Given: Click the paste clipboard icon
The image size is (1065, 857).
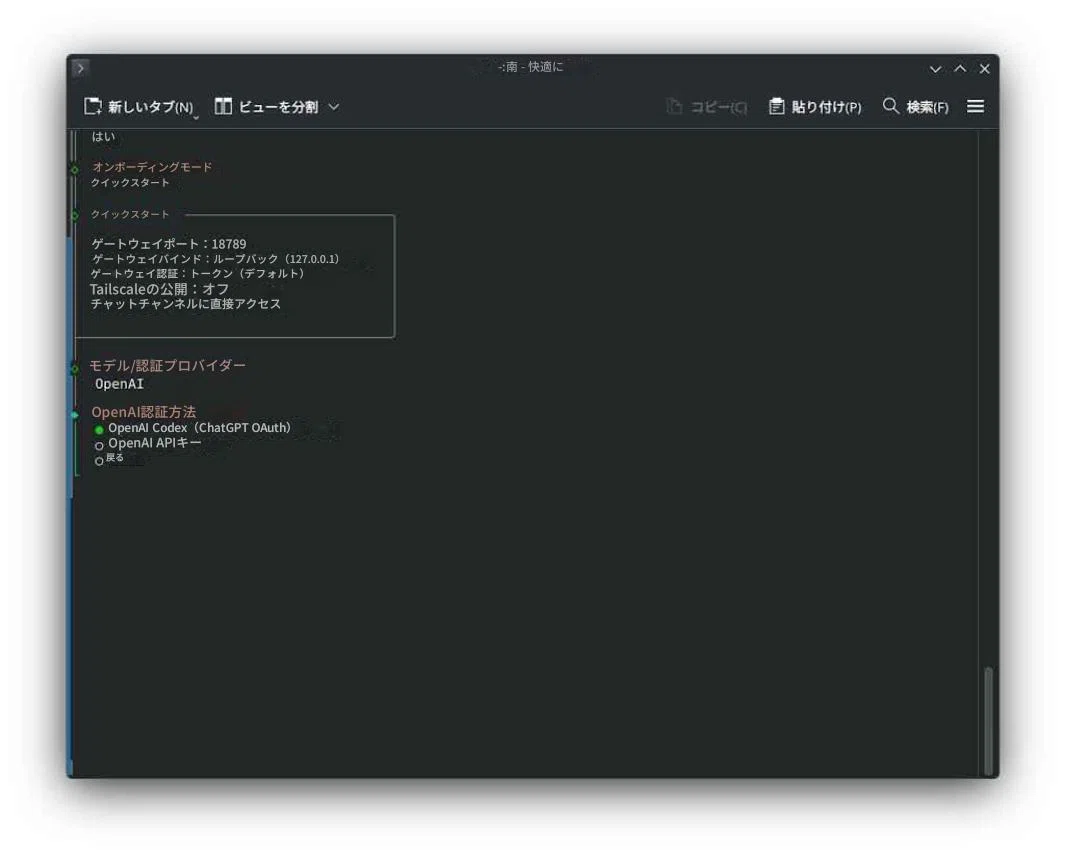Looking at the screenshot, I should pyautogui.click(x=776, y=106).
